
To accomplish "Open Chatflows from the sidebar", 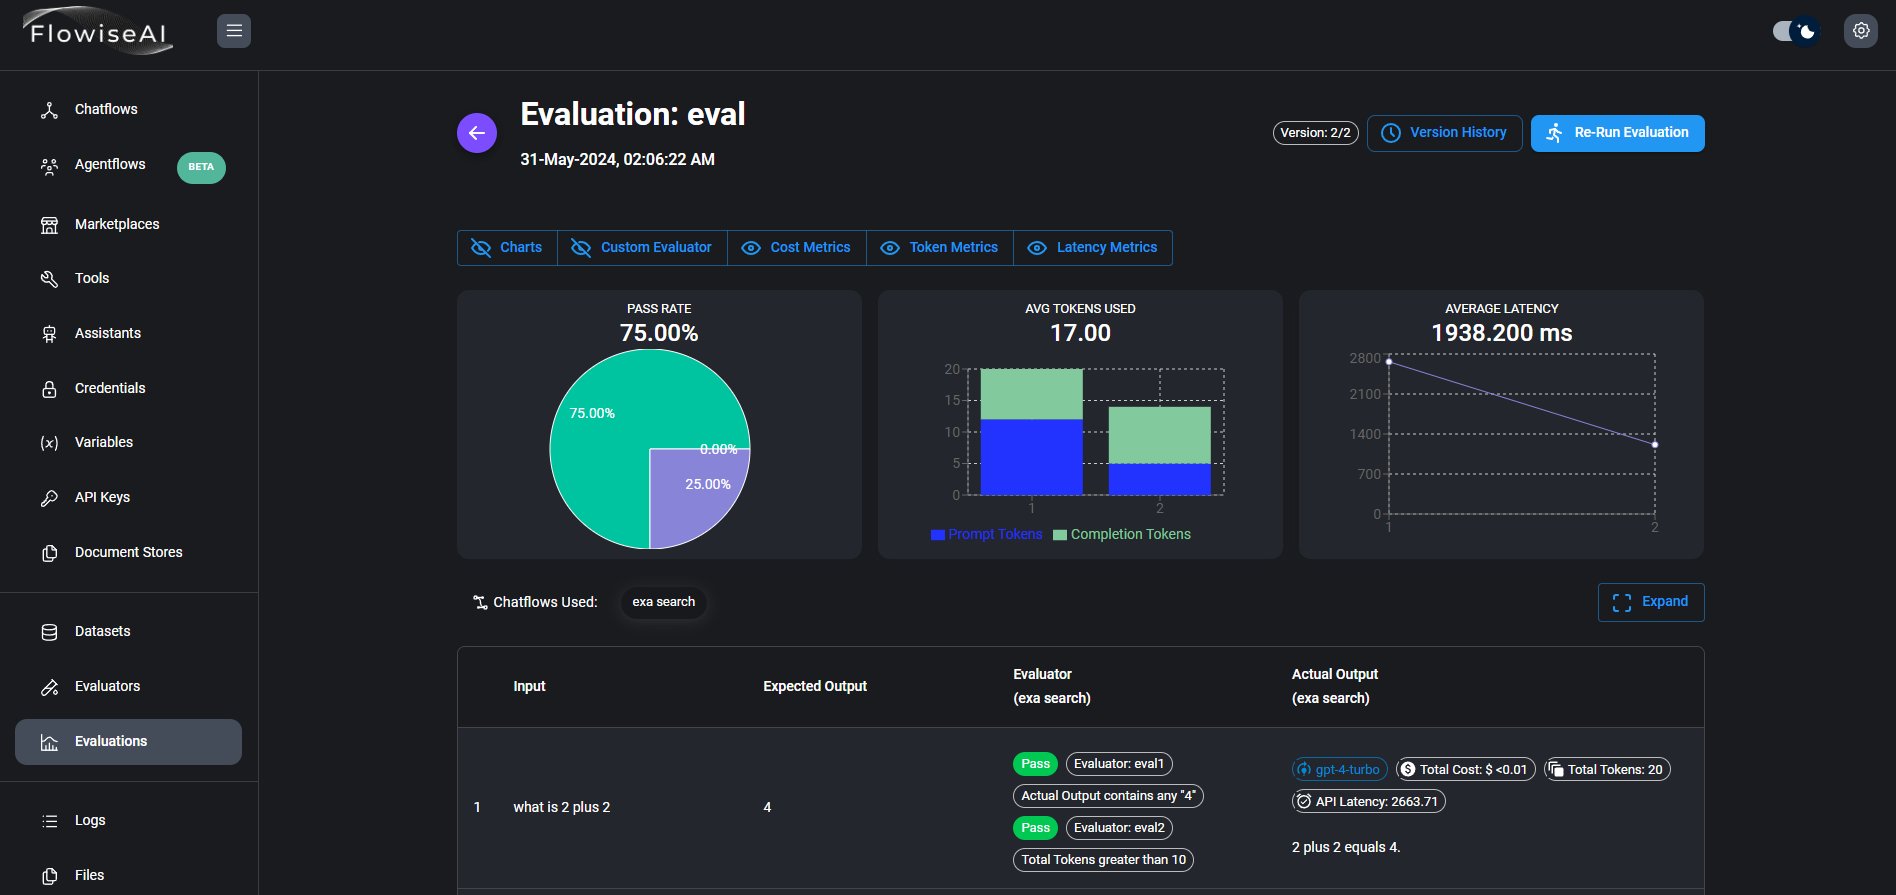I will coord(128,110).
